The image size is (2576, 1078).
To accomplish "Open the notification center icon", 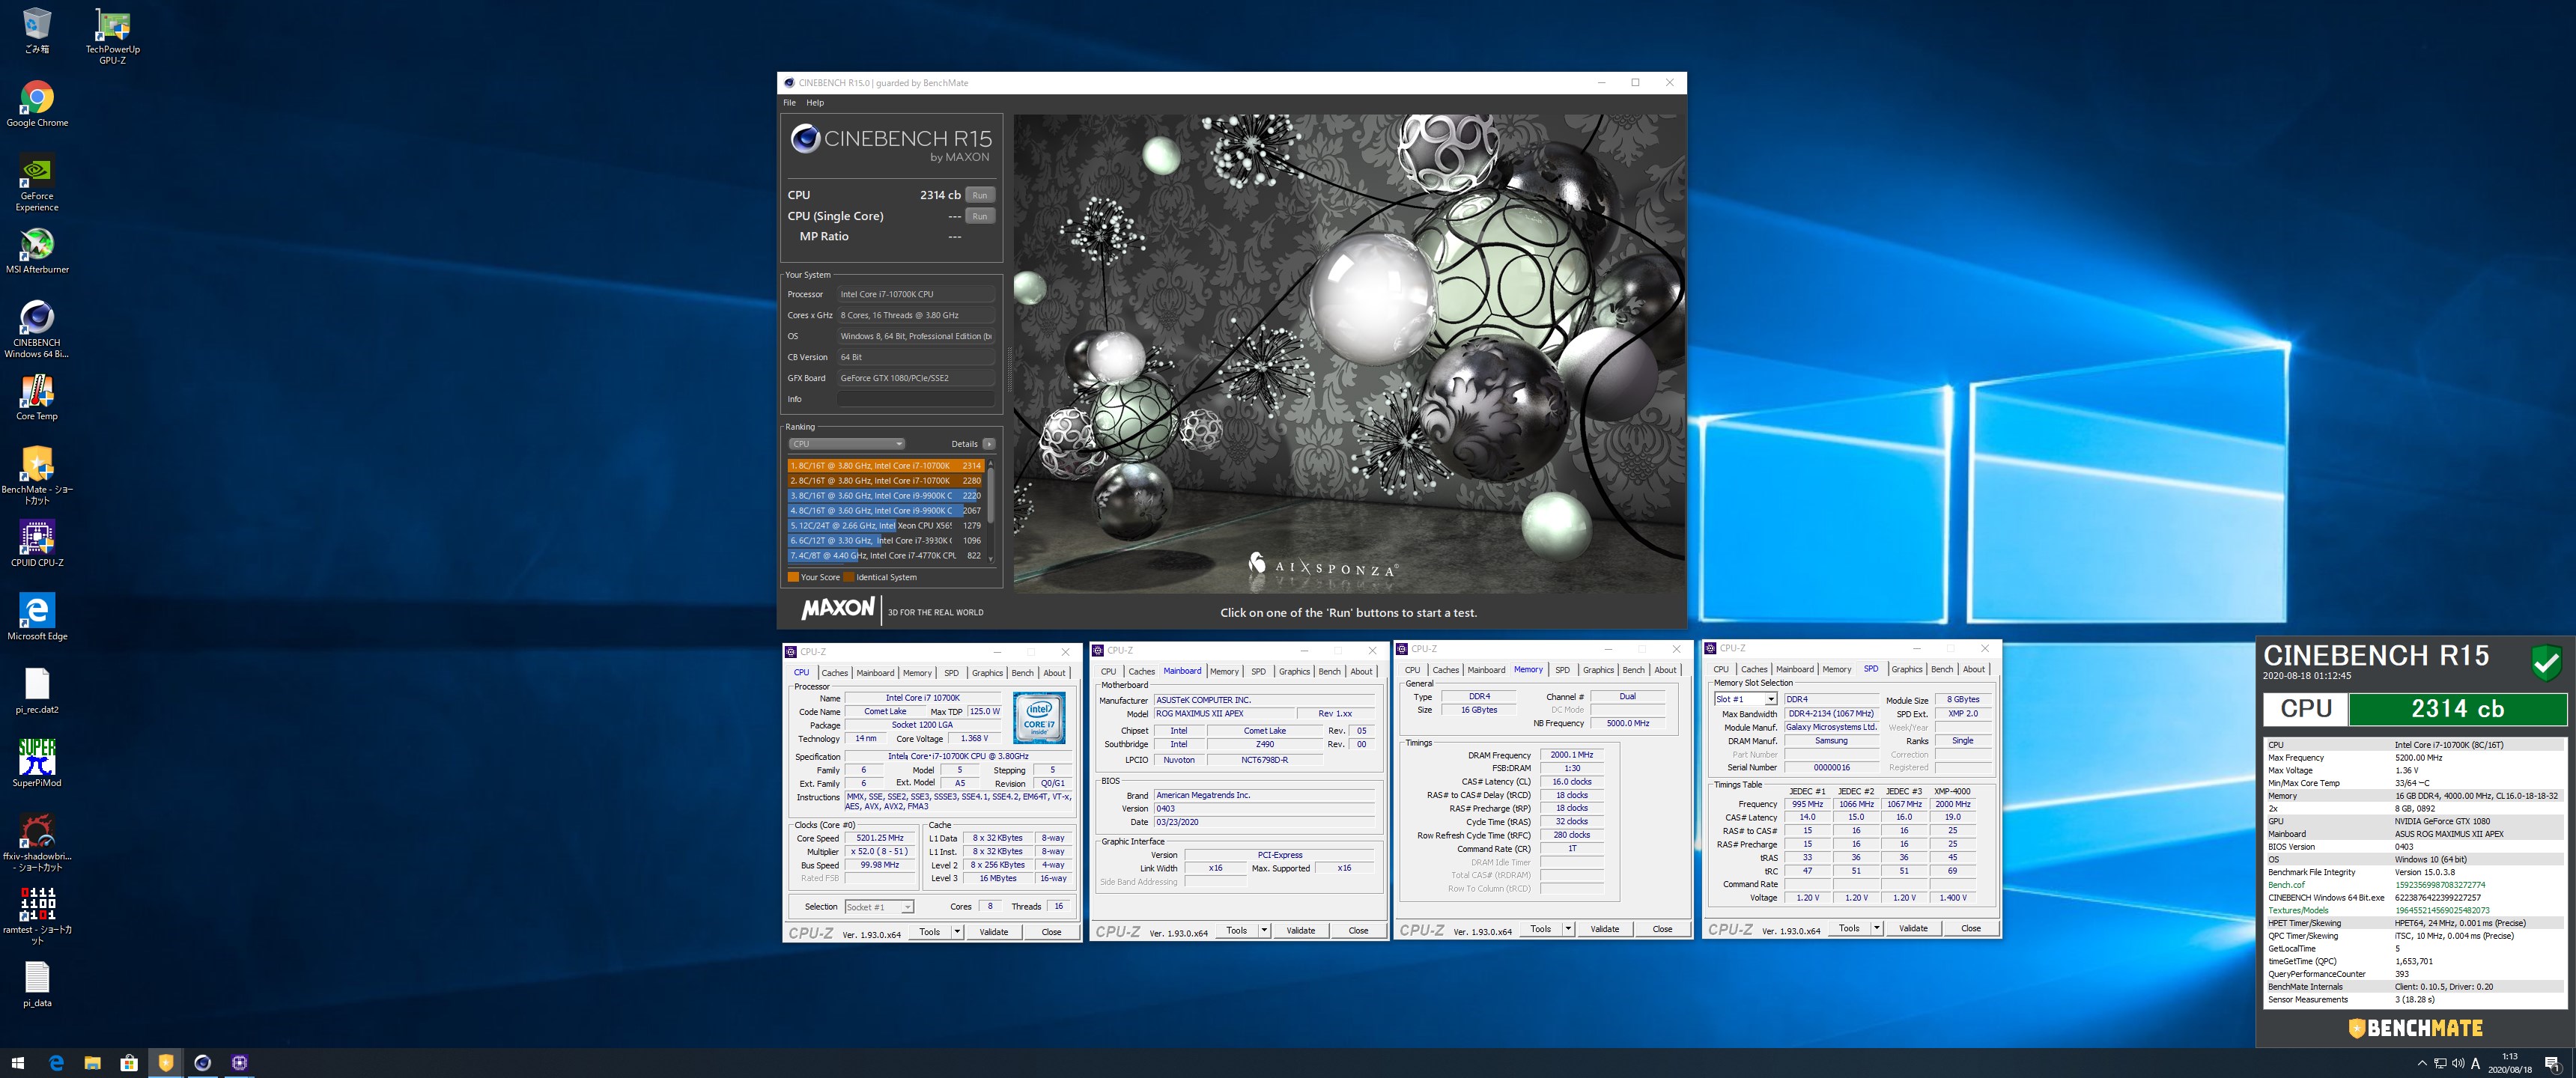I will (2552, 1063).
